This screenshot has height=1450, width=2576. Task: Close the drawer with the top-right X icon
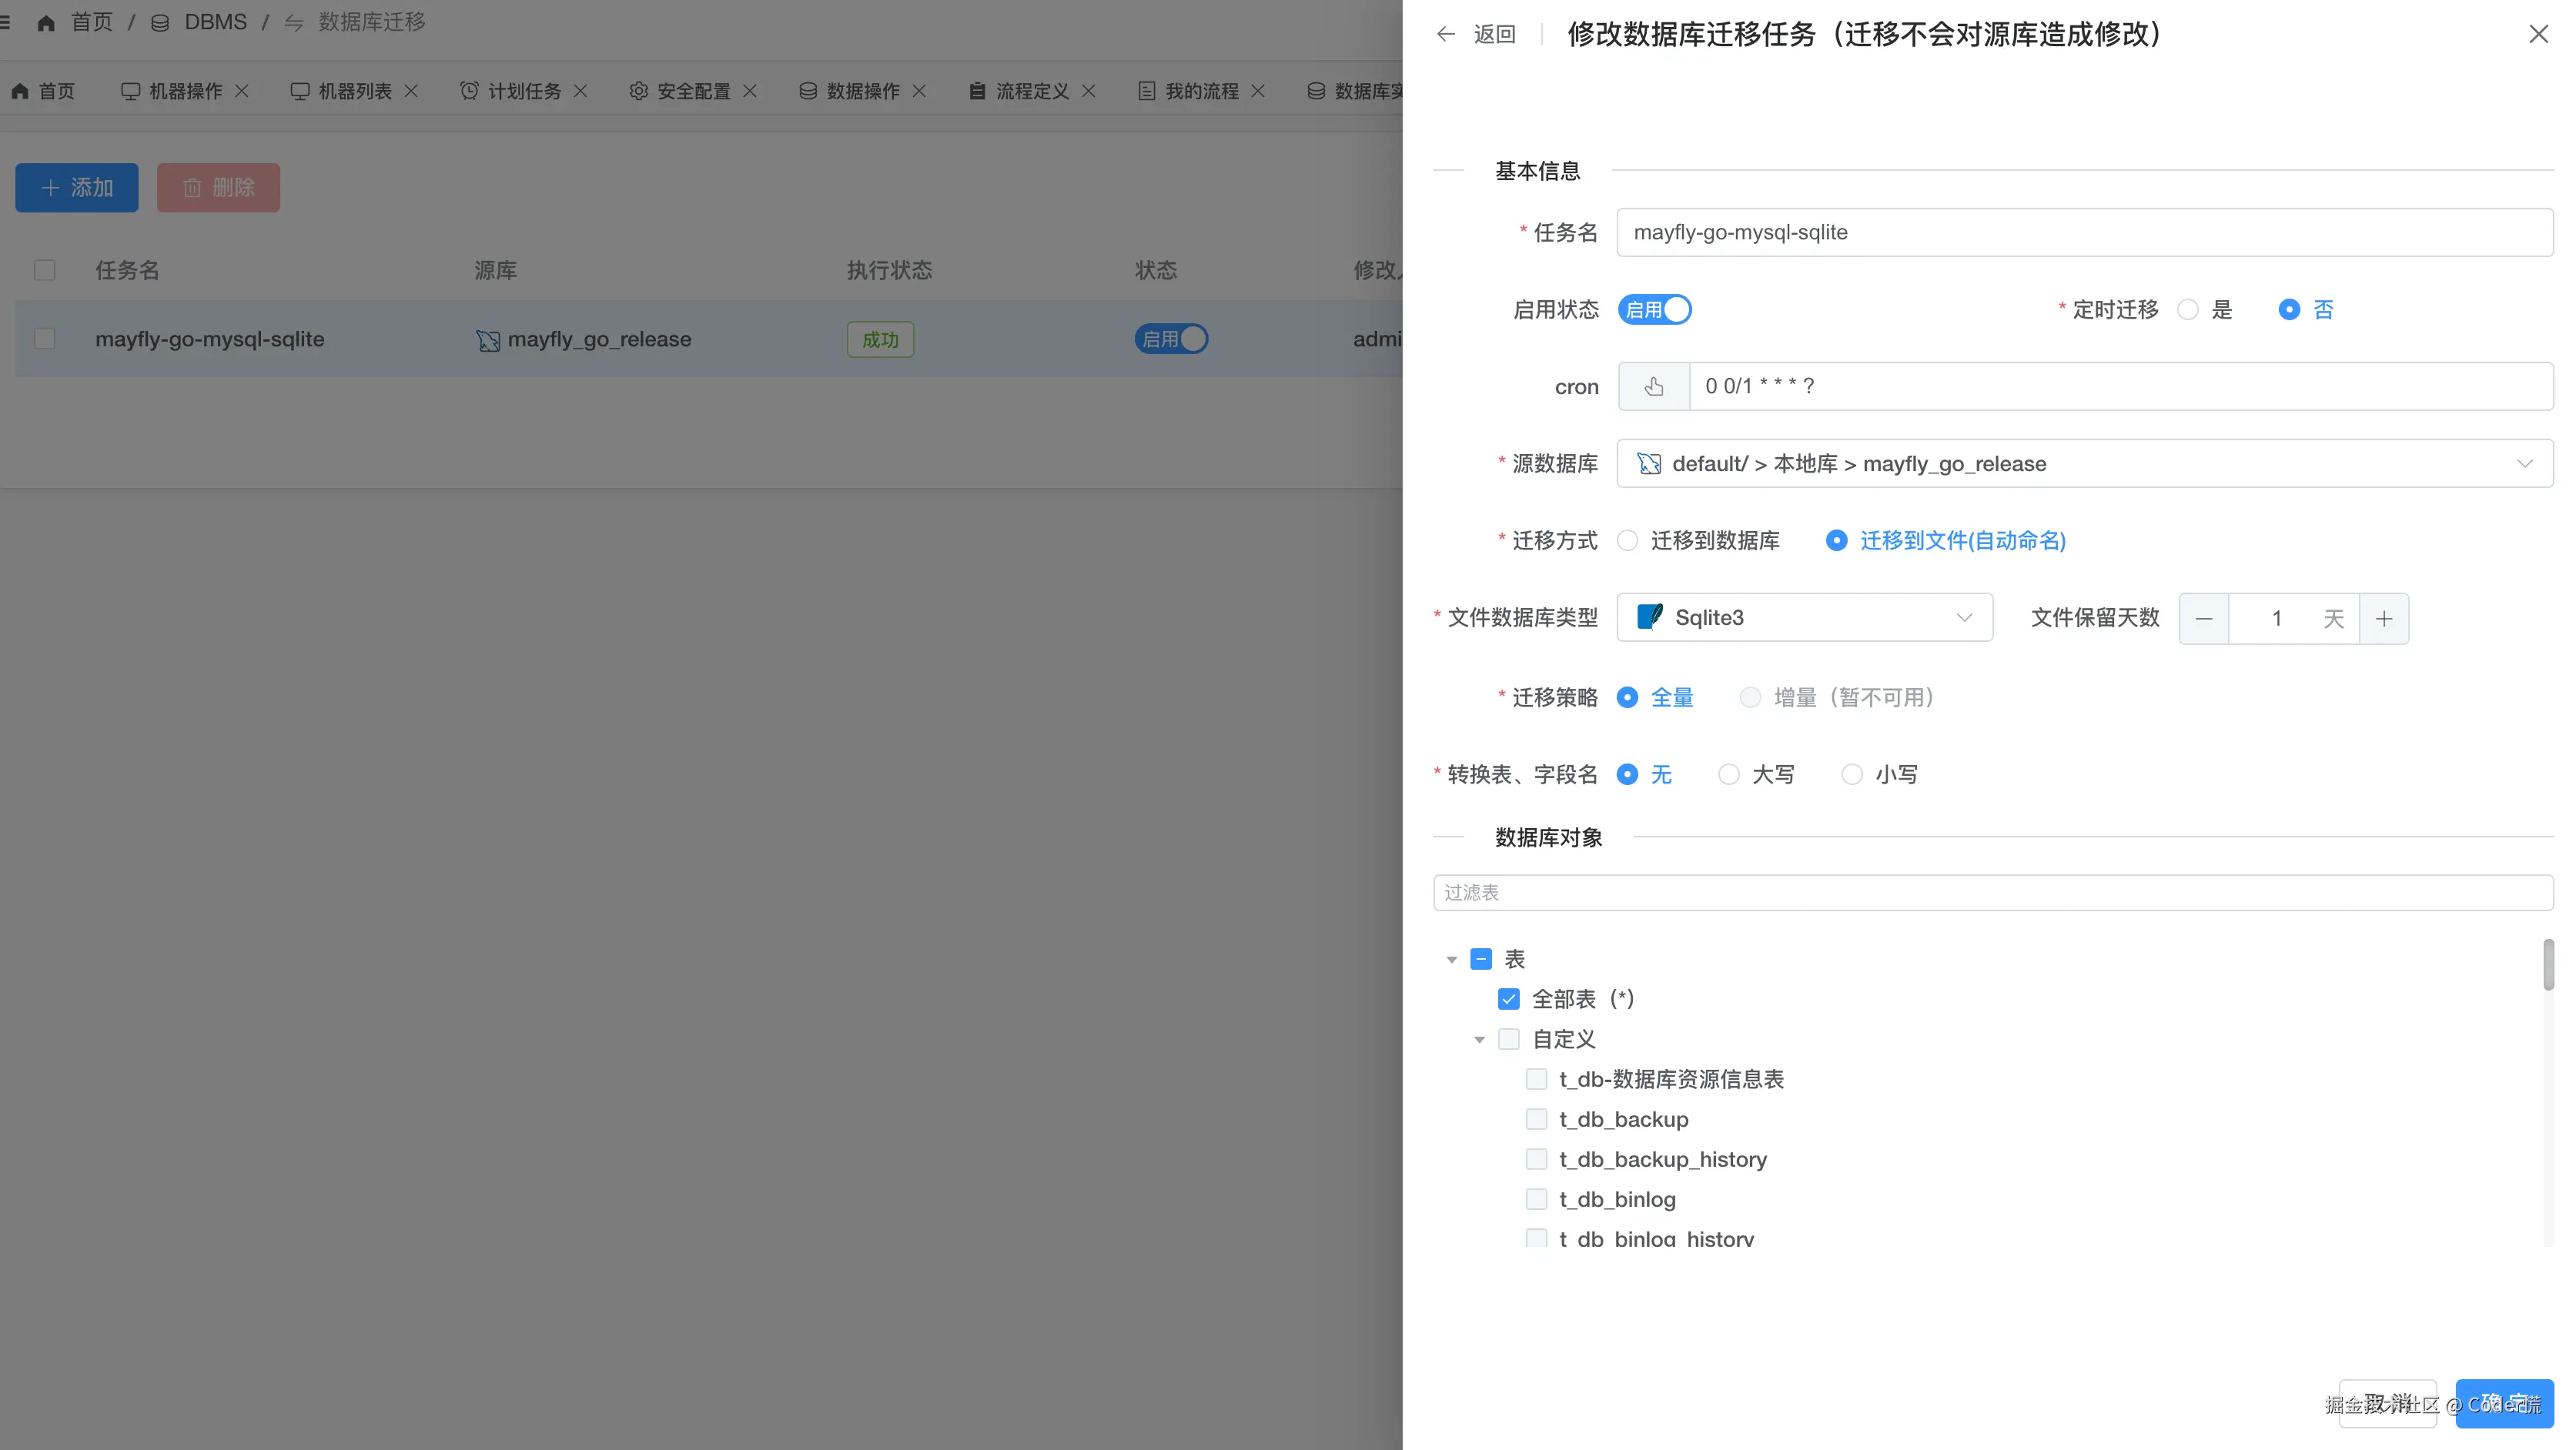[x=2538, y=35]
